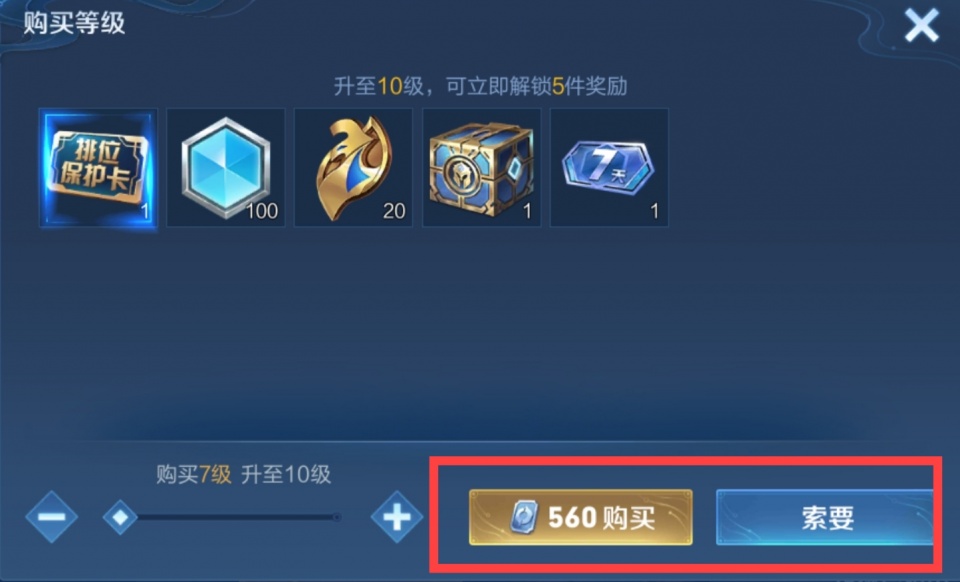The width and height of the screenshot is (960, 582).
Task: Select the 排位保护卡 reward card
Action: (98, 168)
